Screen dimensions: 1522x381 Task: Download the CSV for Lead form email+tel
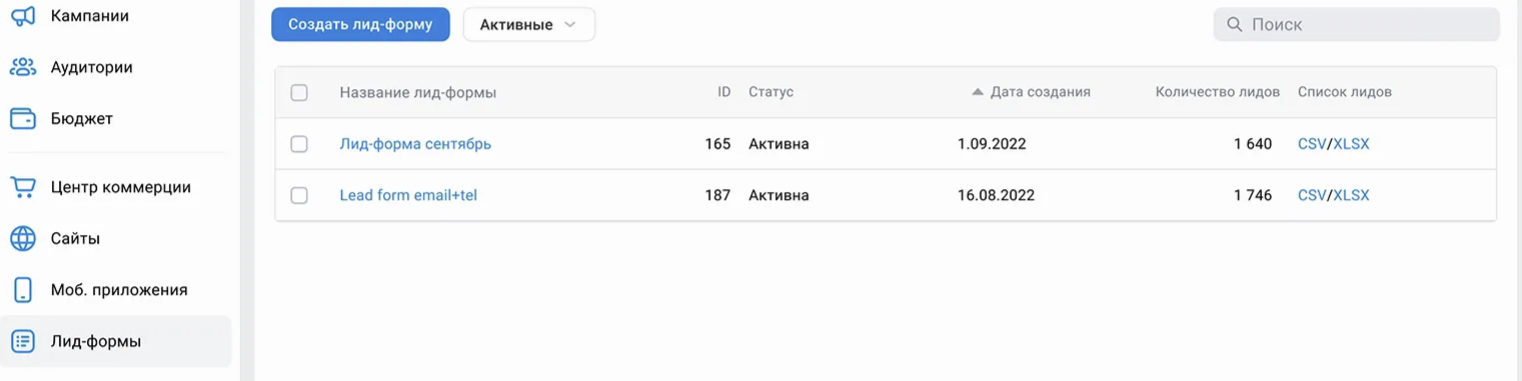[1311, 195]
